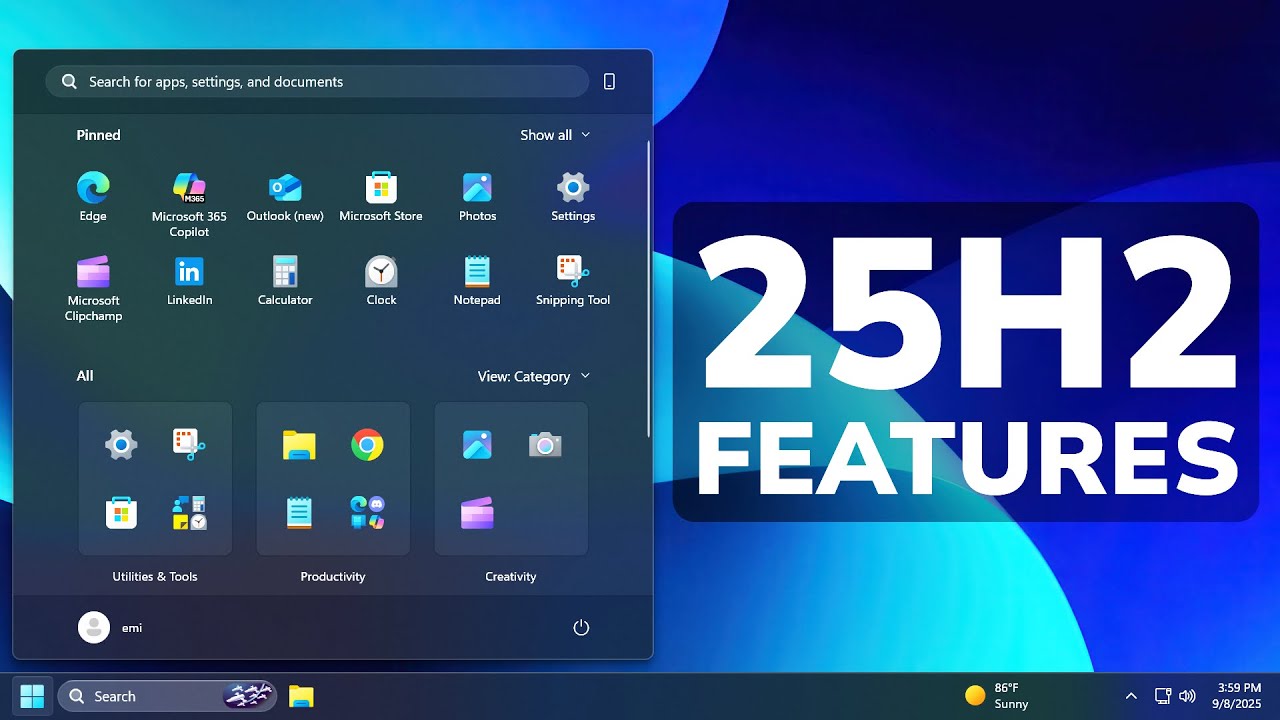Click the taskbar Search box

click(167, 696)
